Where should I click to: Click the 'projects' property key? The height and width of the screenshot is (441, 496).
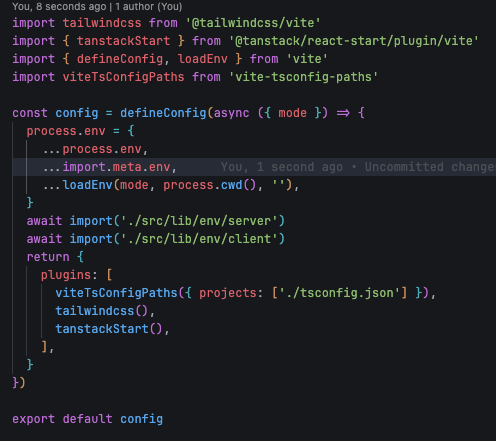click(228, 293)
